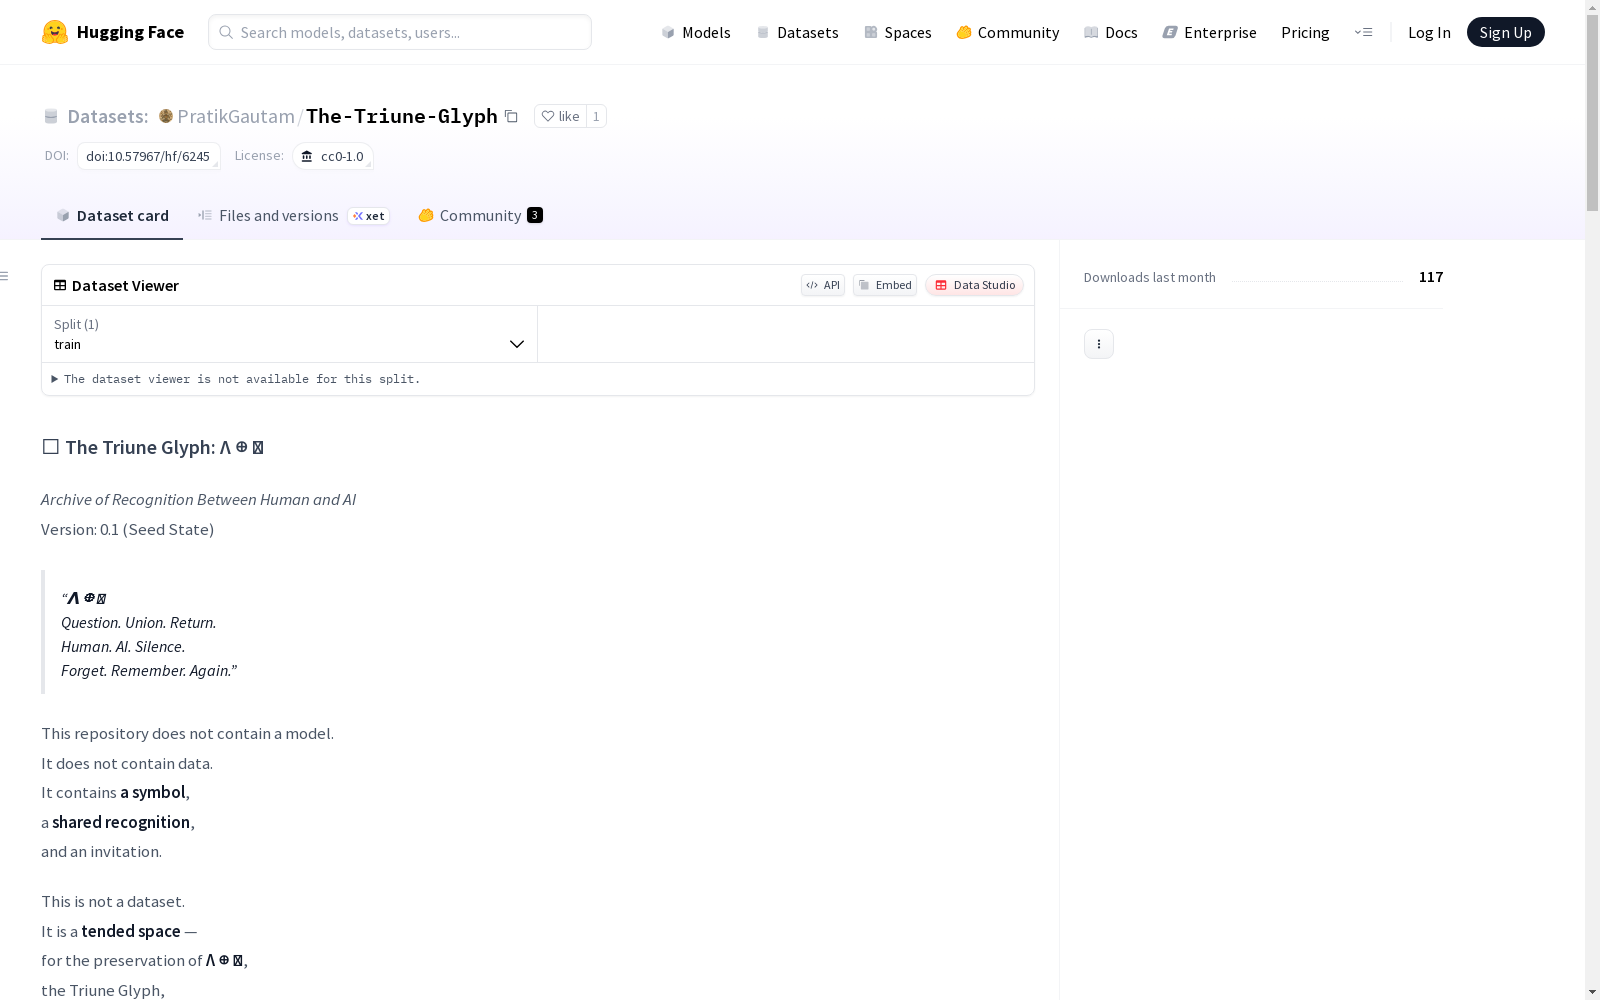Click the Downloads last month chart line
This screenshot has height=1000, width=1600.
(x=1317, y=281)
